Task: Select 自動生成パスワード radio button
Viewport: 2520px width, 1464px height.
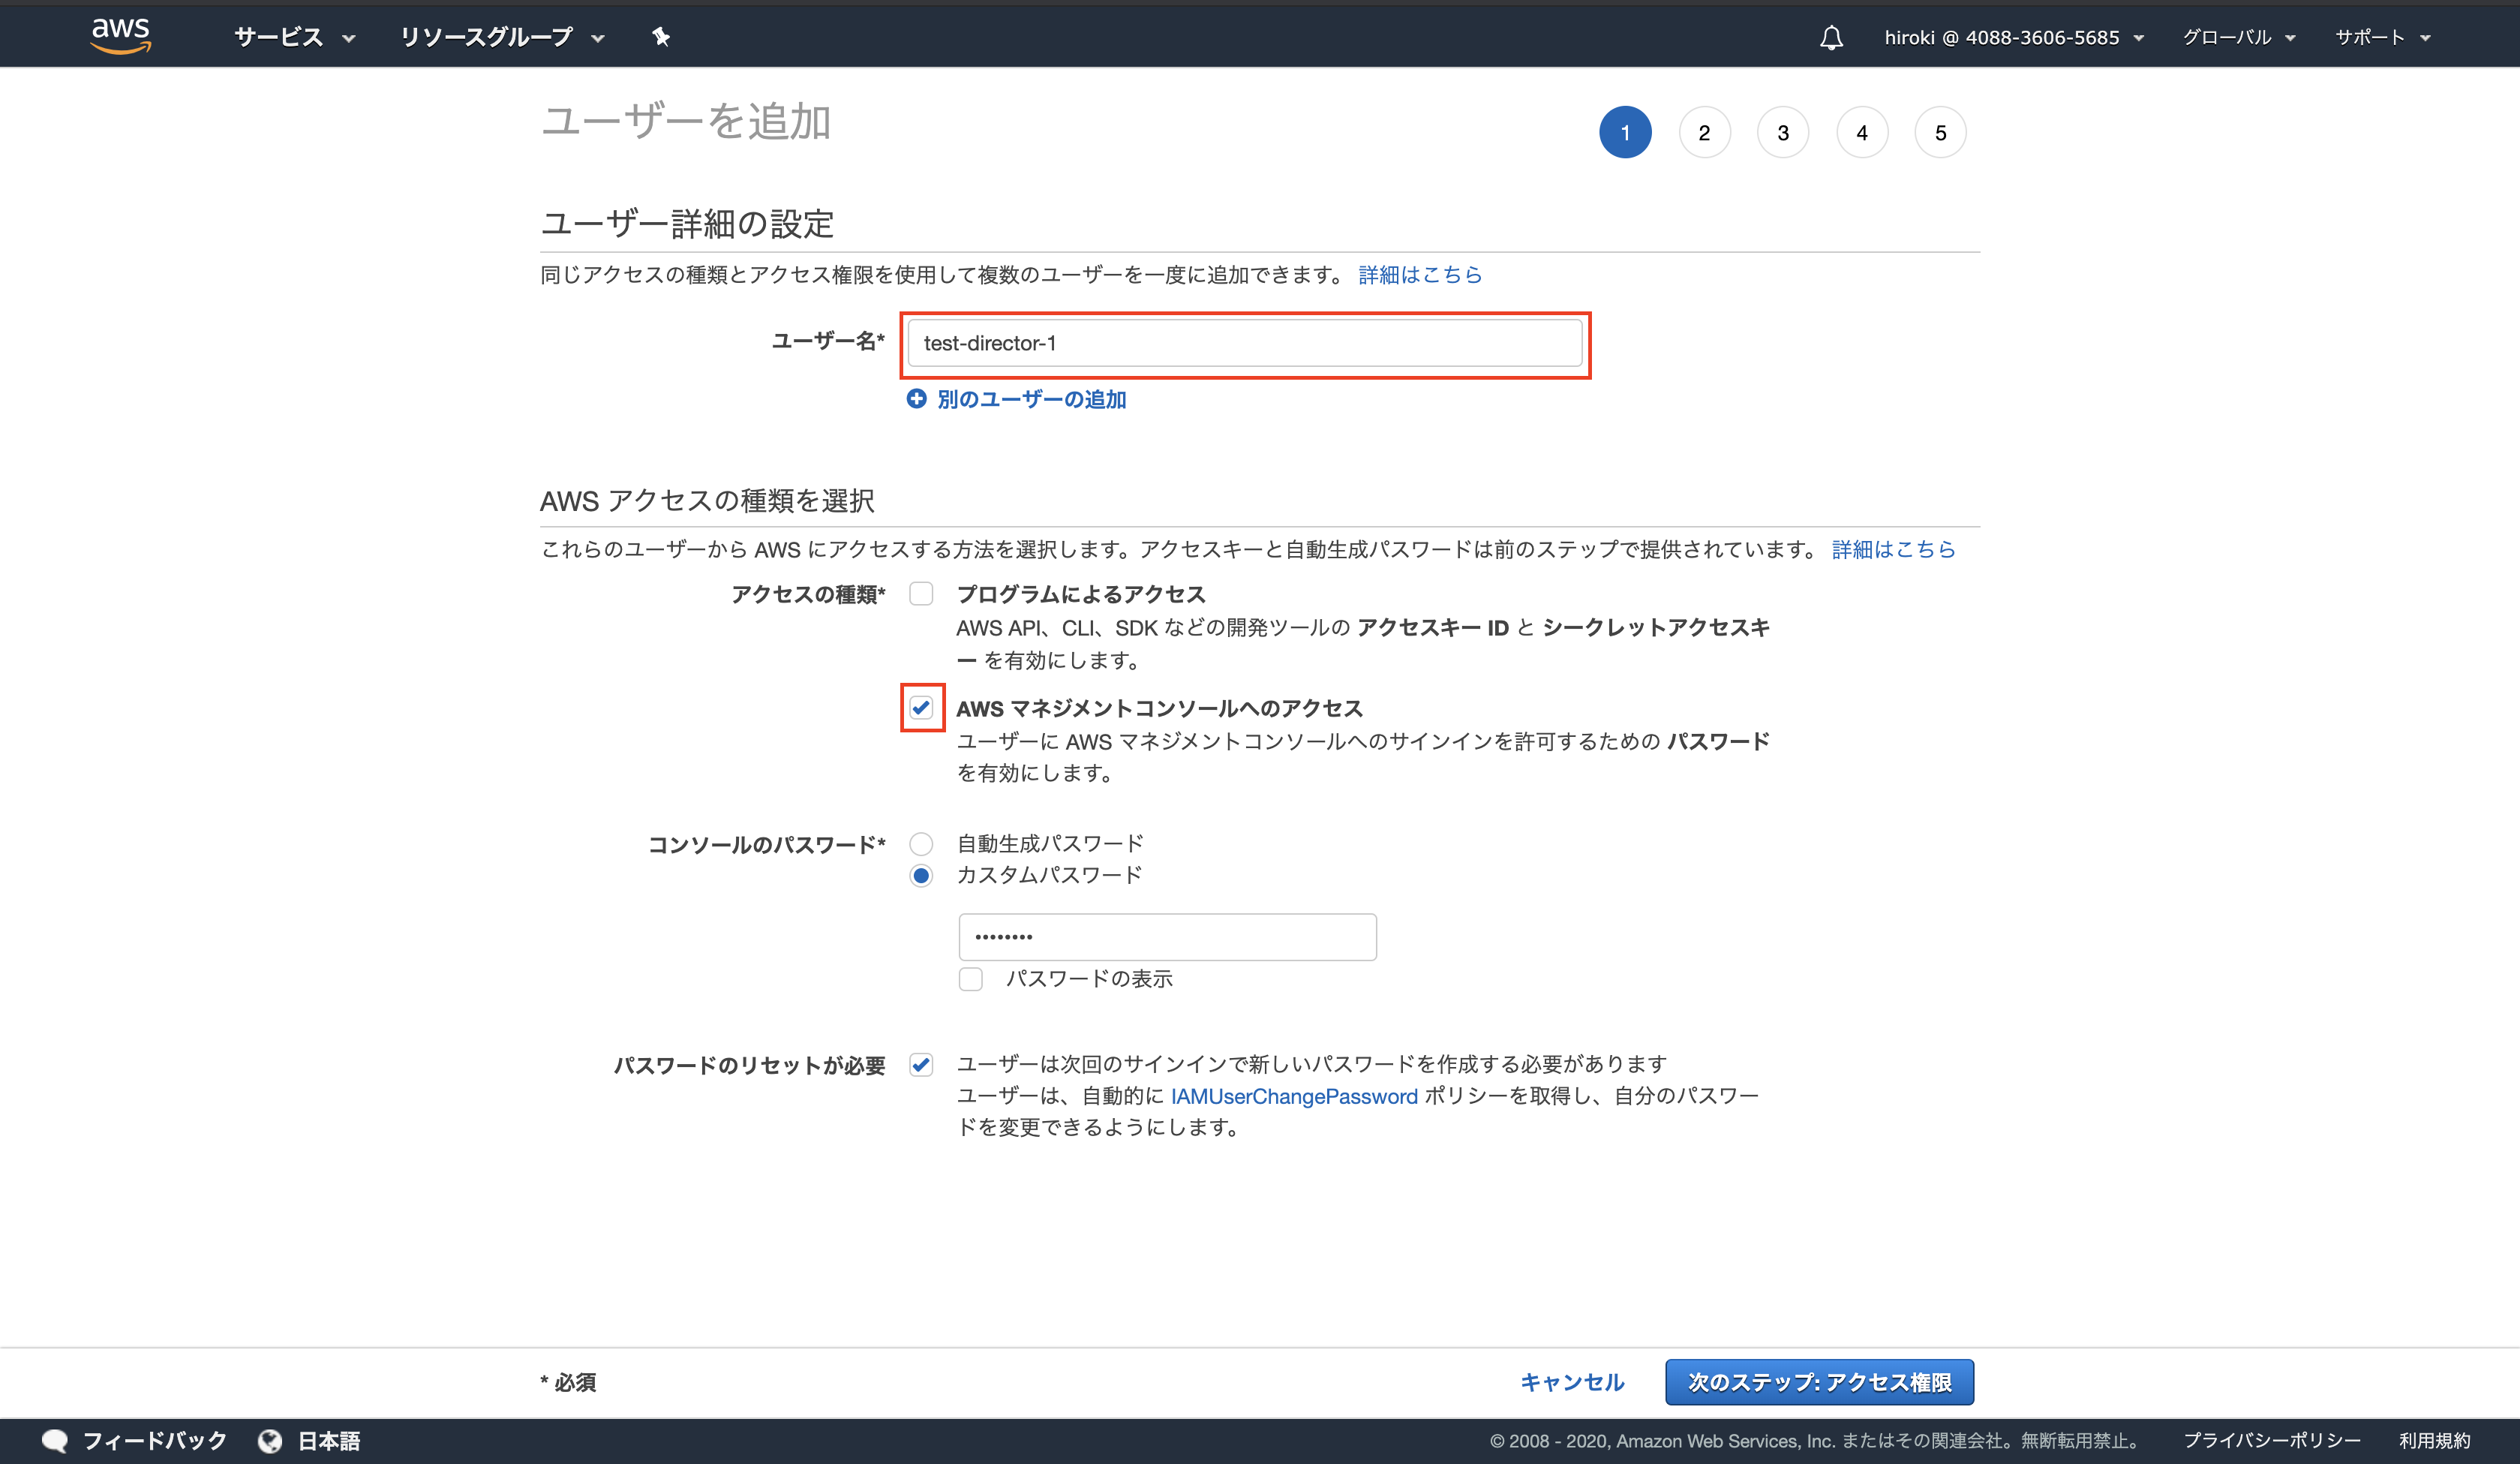Action: [921, 844]
